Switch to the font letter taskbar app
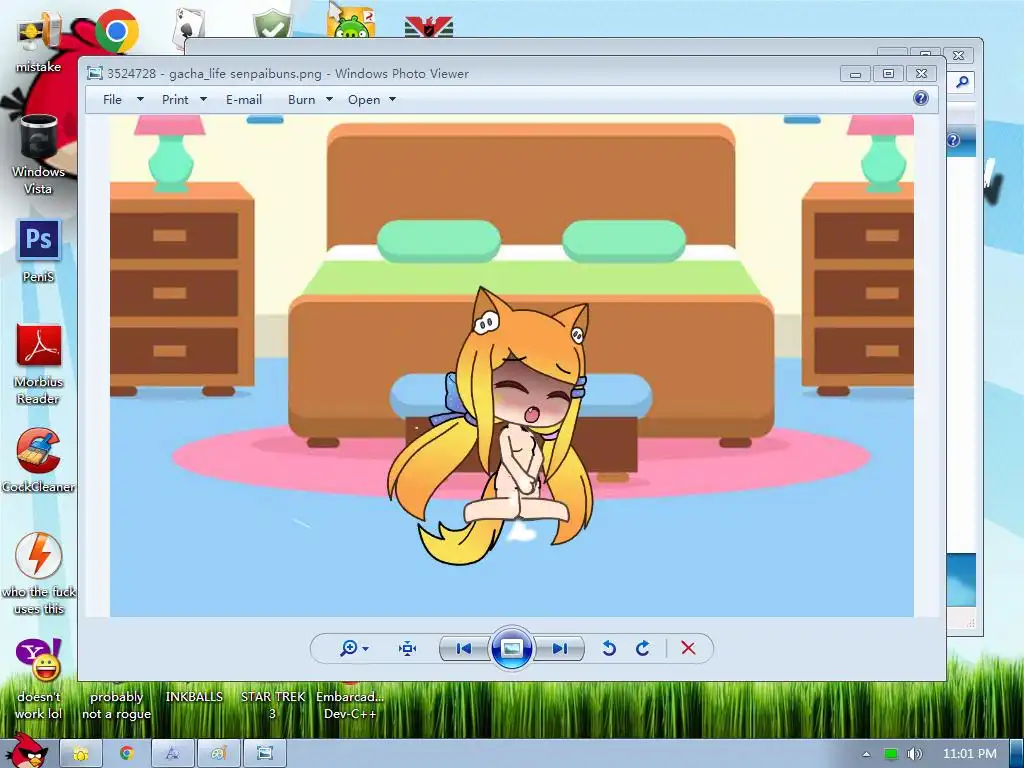 pyautogui.click(x=172, y=754)
